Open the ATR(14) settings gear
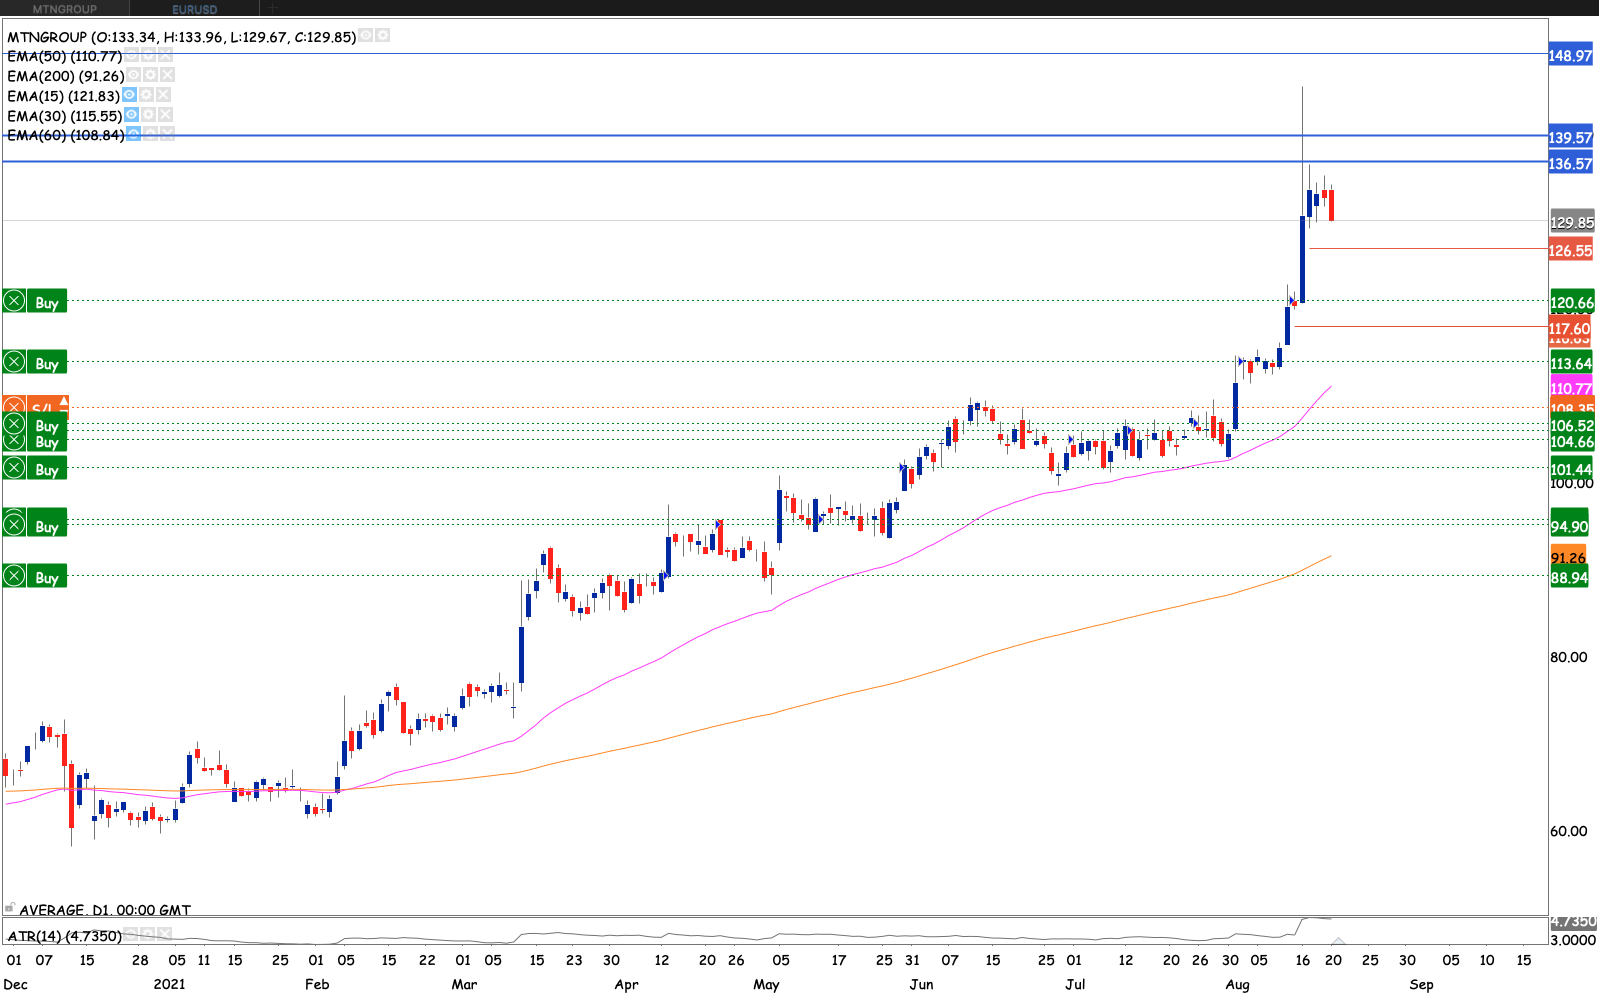1599x993 pixels. (148, 934)
